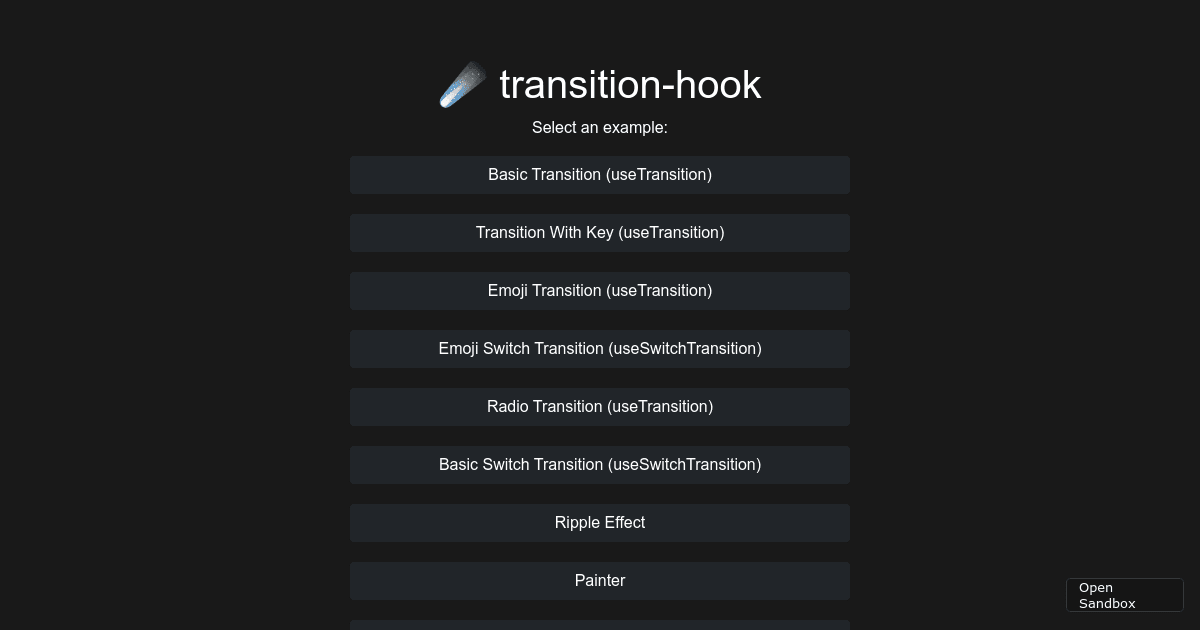Viewport: 1200px width, 630px height.
Task: Click the comet icon next to the title
Action: point(461,84)
